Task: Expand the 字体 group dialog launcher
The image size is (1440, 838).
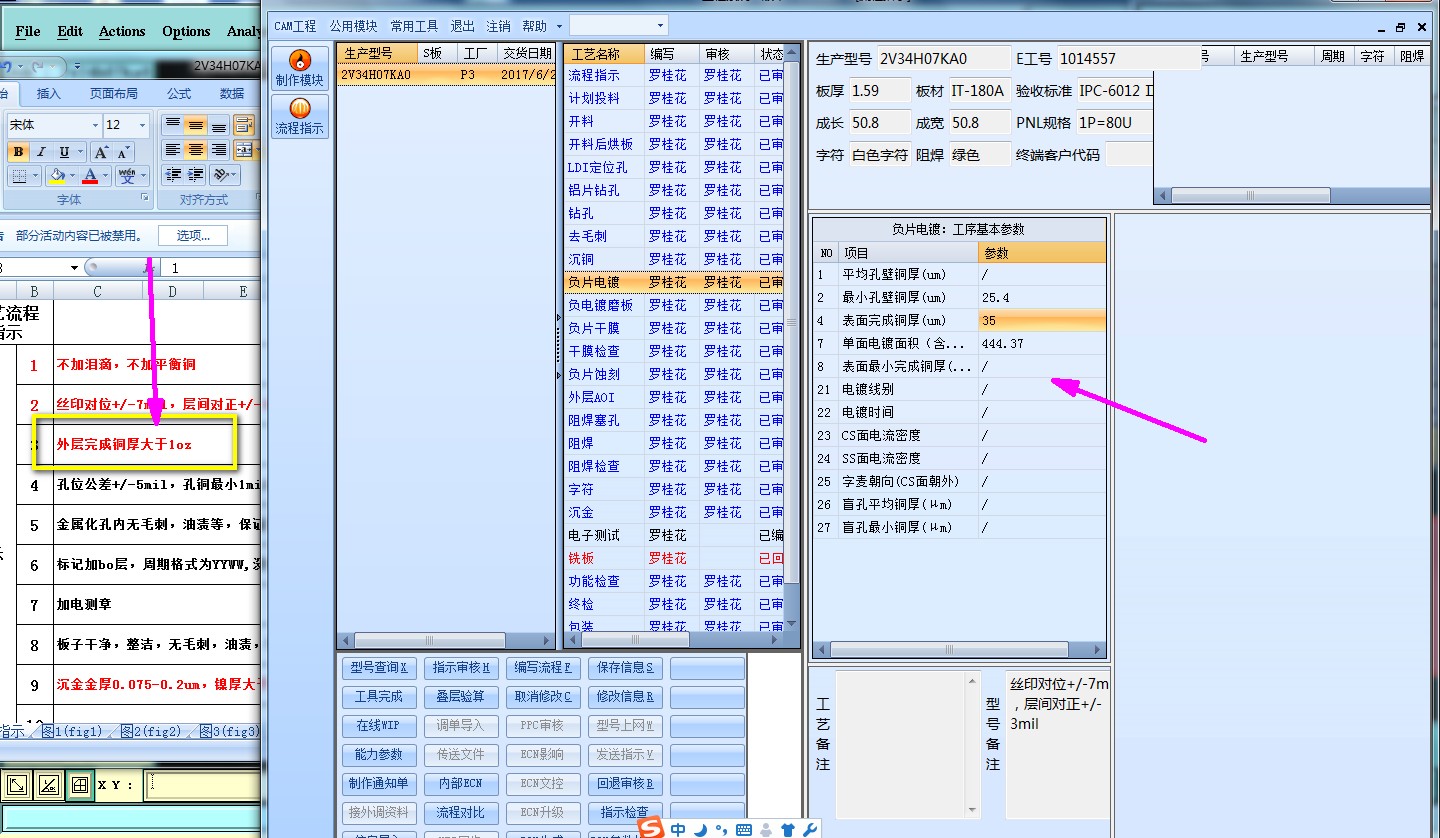Action: (x=146, y=199)
